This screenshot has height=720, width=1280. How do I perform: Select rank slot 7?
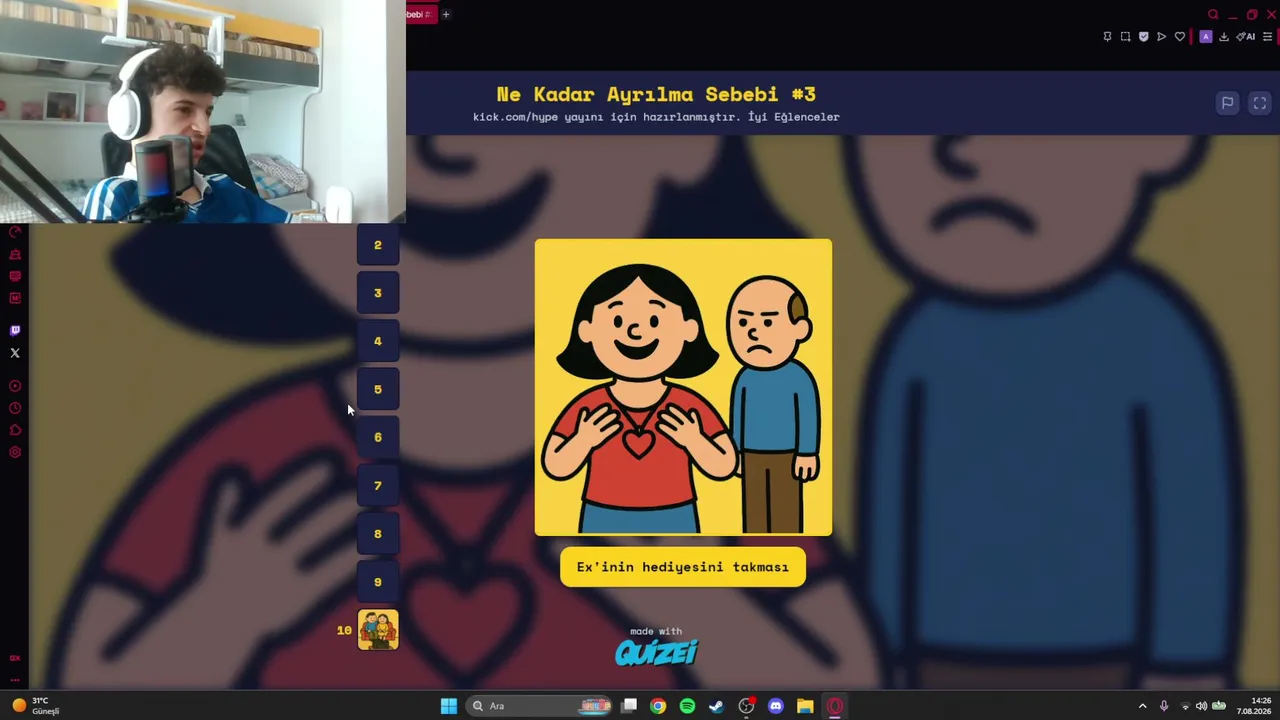click(x=378, y=486)
